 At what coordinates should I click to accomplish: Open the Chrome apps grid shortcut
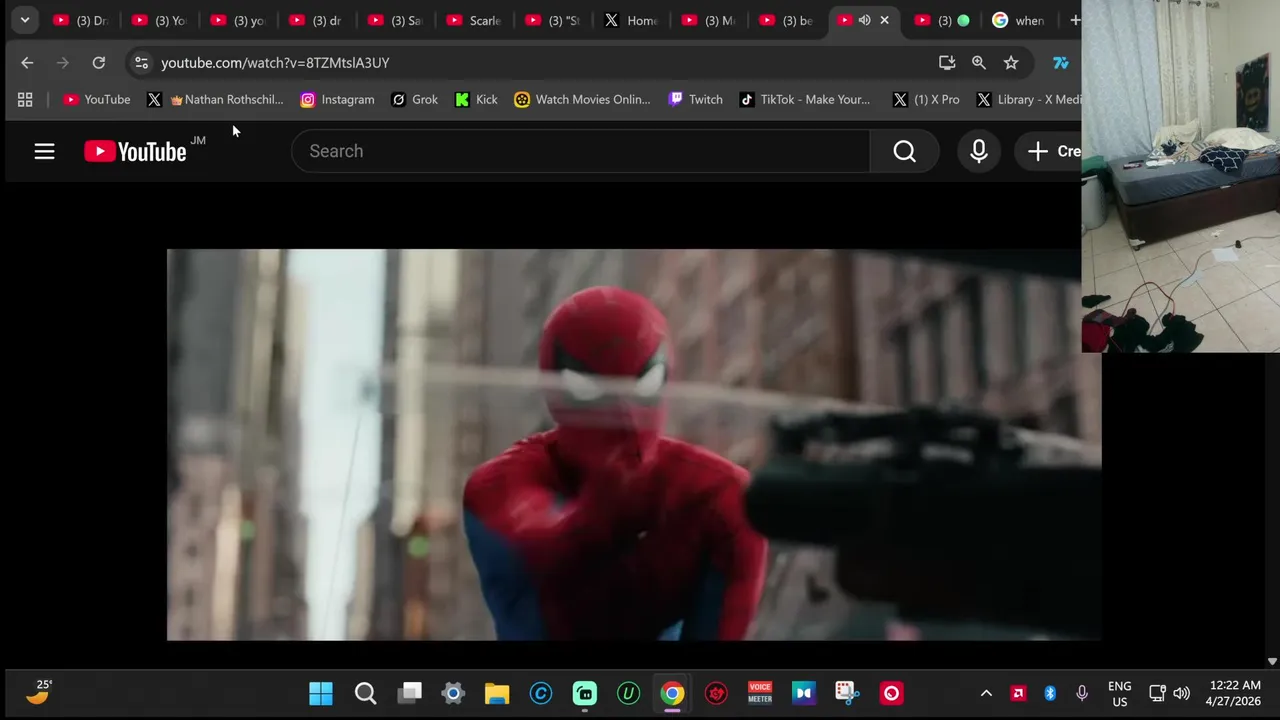[25, 99]
